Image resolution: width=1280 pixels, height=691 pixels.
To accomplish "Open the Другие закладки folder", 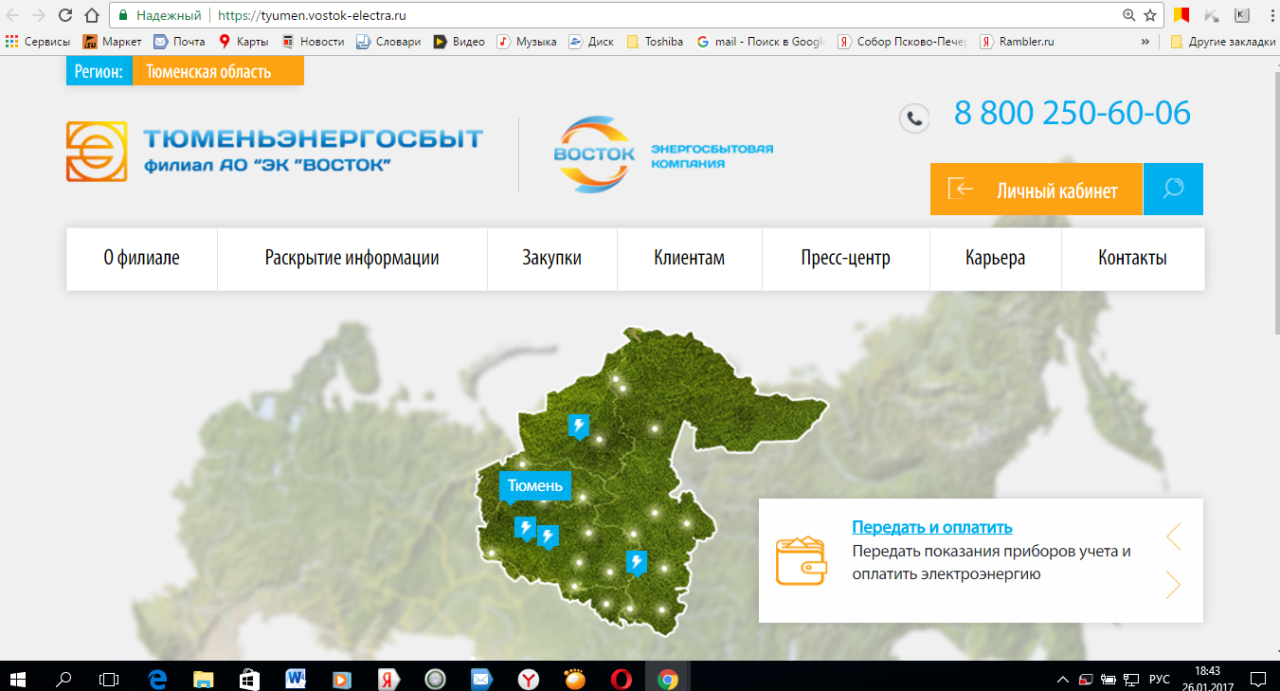I will [1222, 42].
